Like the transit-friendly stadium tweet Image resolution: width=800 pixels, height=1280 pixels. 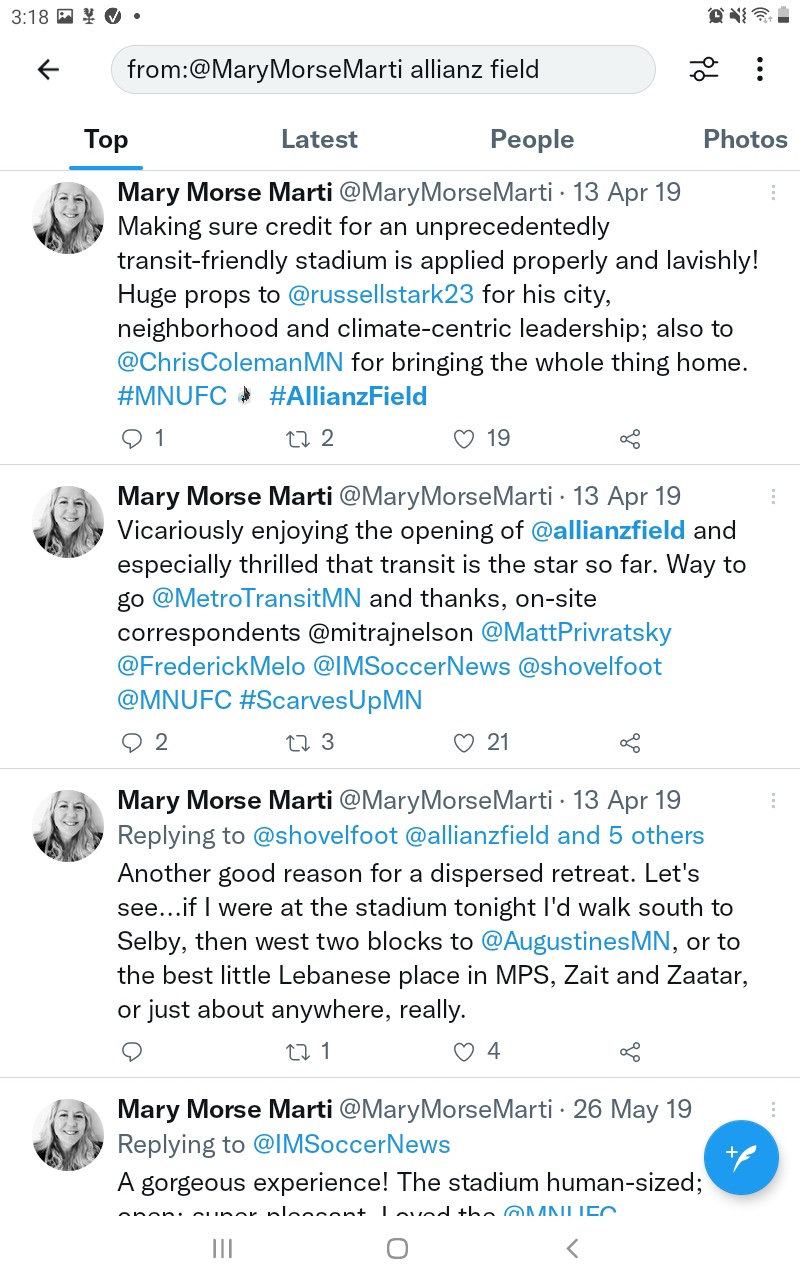pyautogui.click(x=464, y=438)
